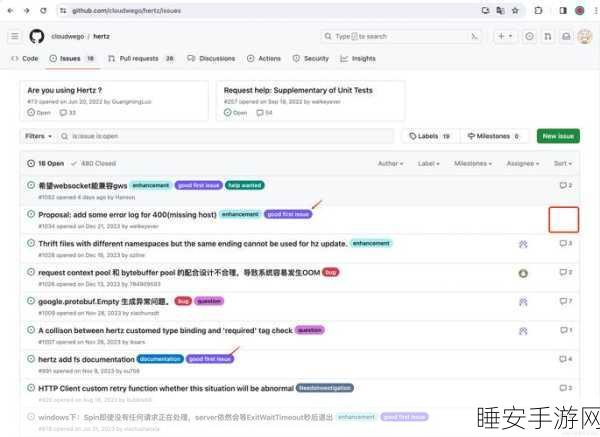Screen dimensions: 600x437
Task: Go back with the browser back arrow
Action: click(10, 11)
